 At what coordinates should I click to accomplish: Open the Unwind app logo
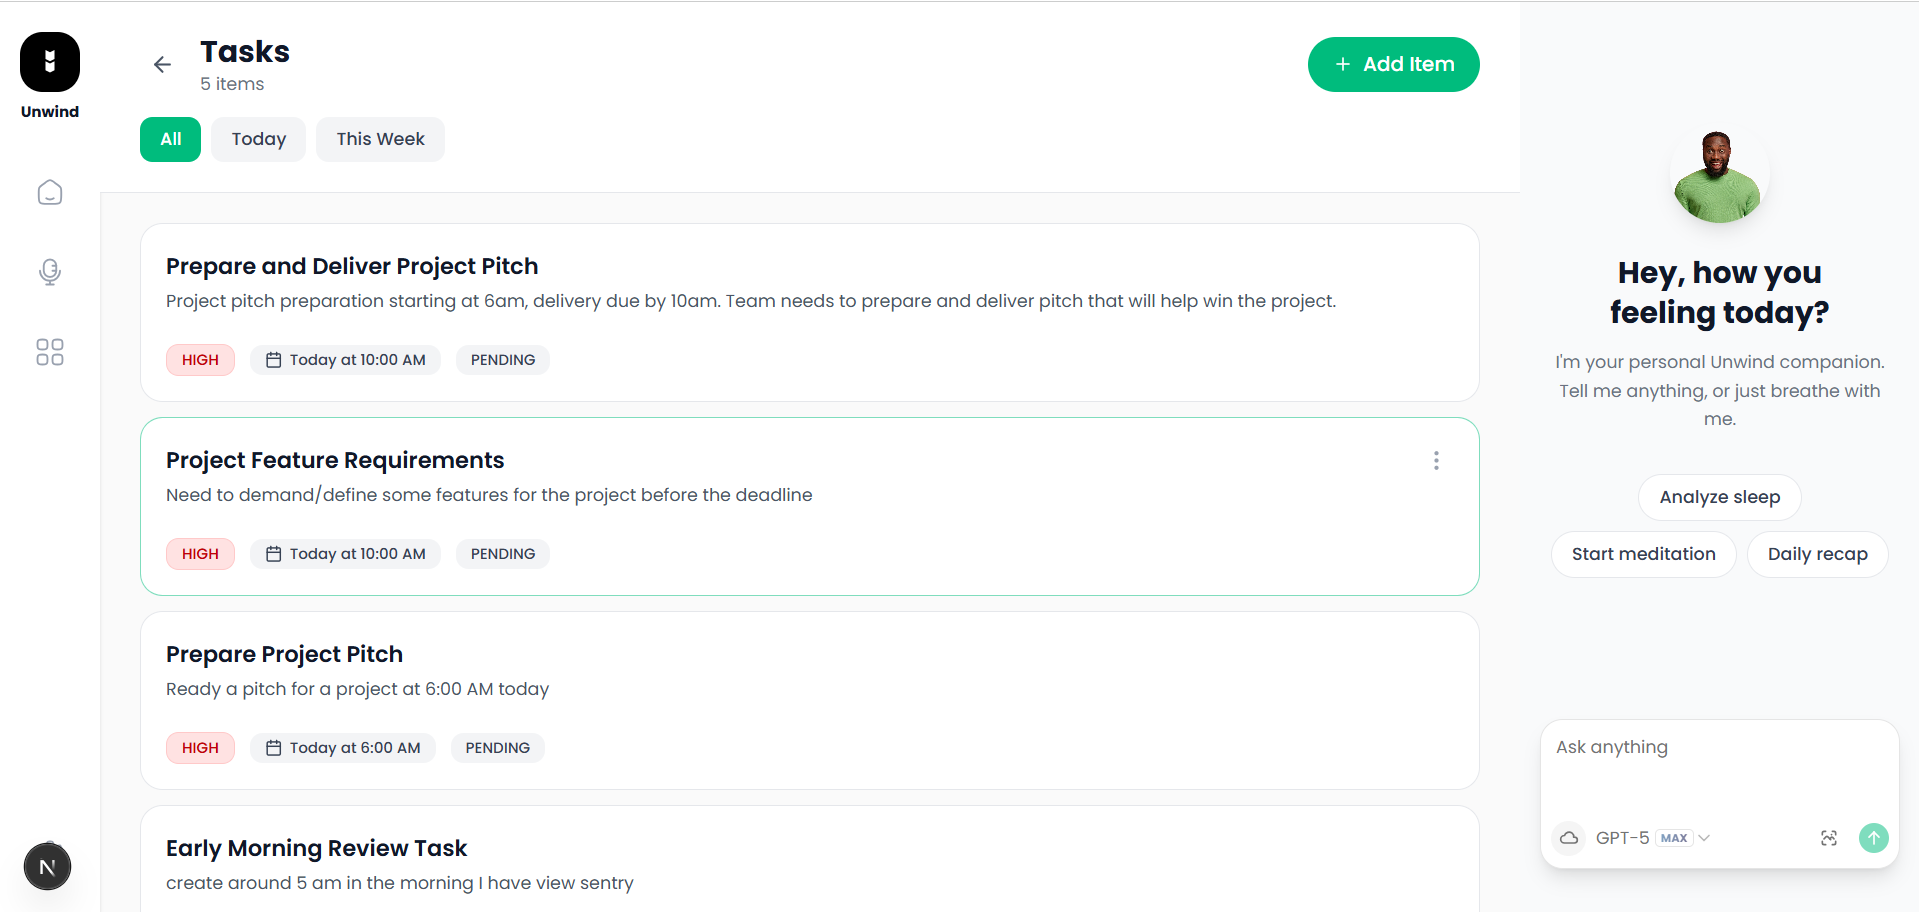click(x=50, y=62)
